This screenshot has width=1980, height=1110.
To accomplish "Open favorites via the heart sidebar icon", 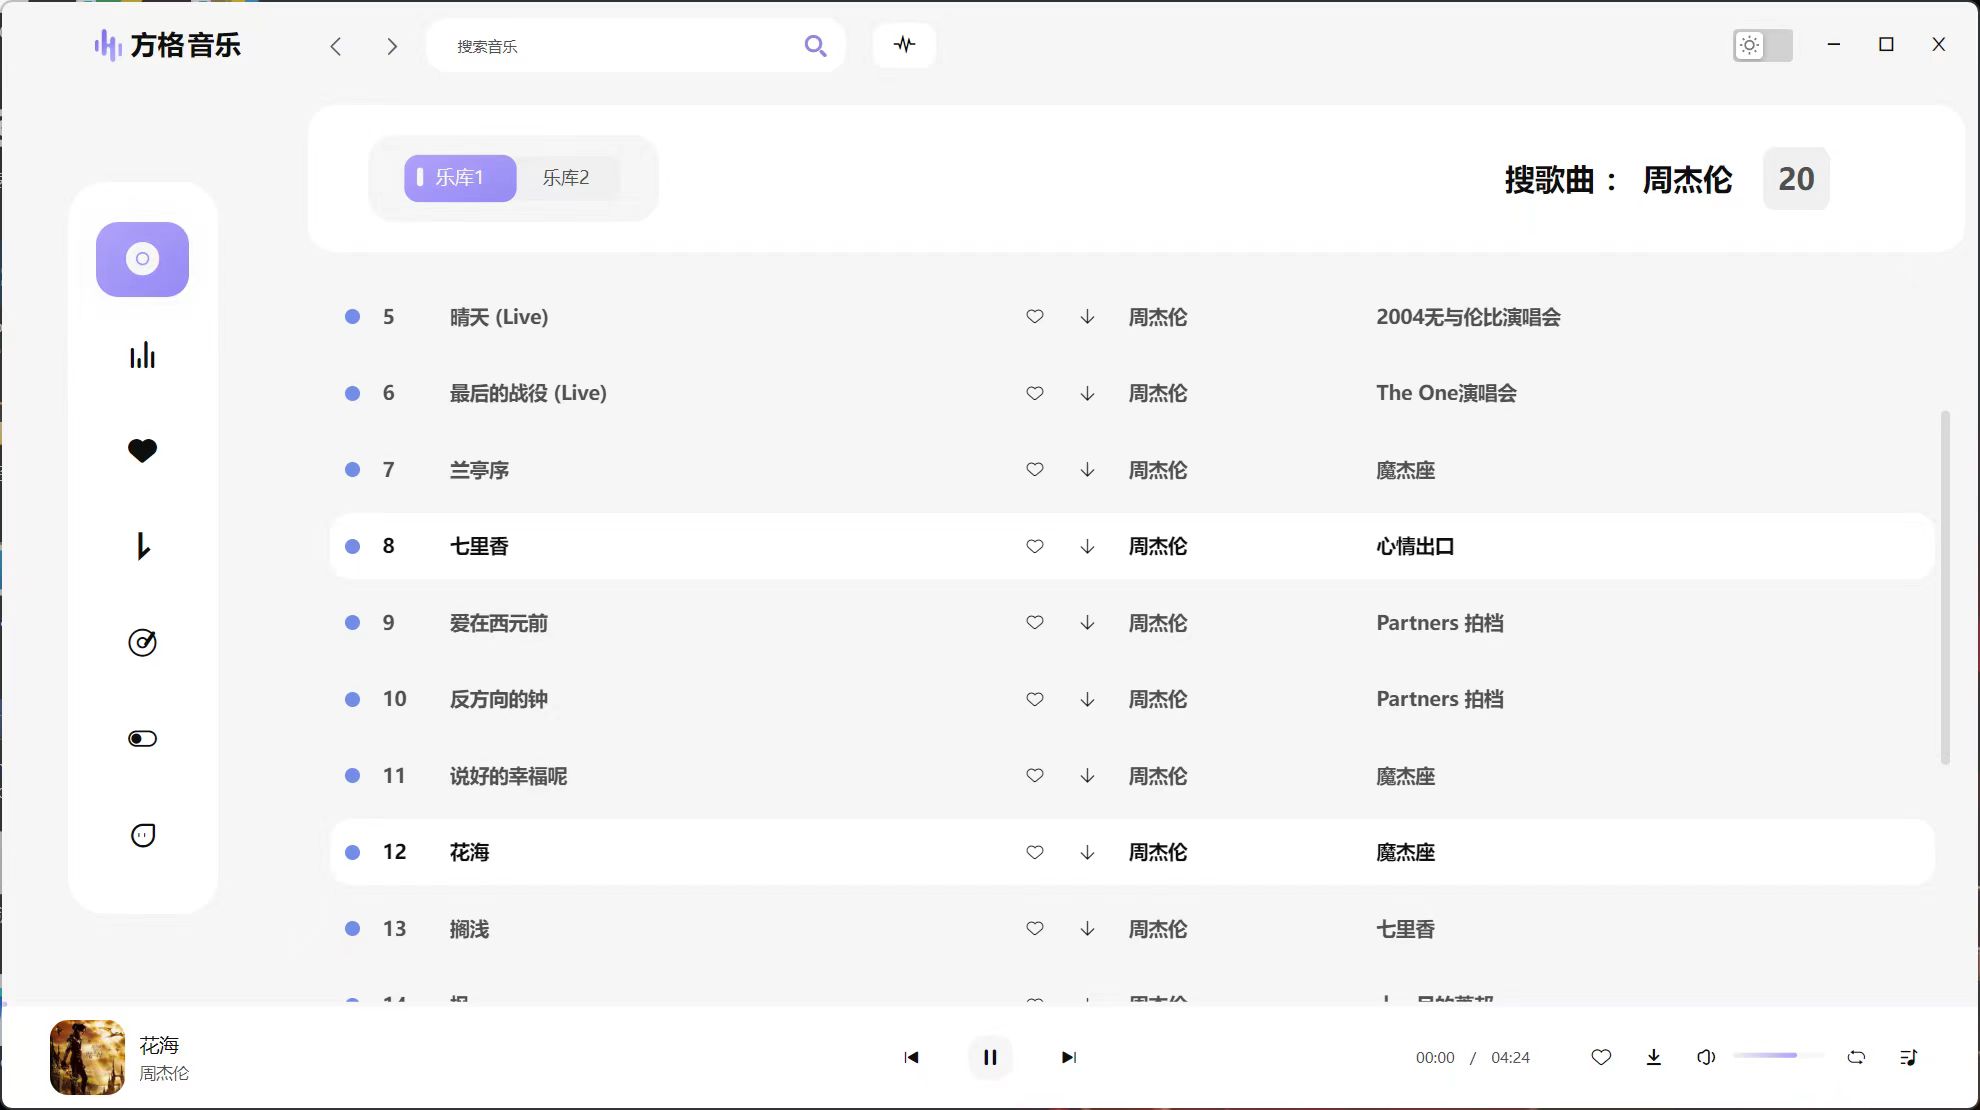I will (x=142, y=451).
